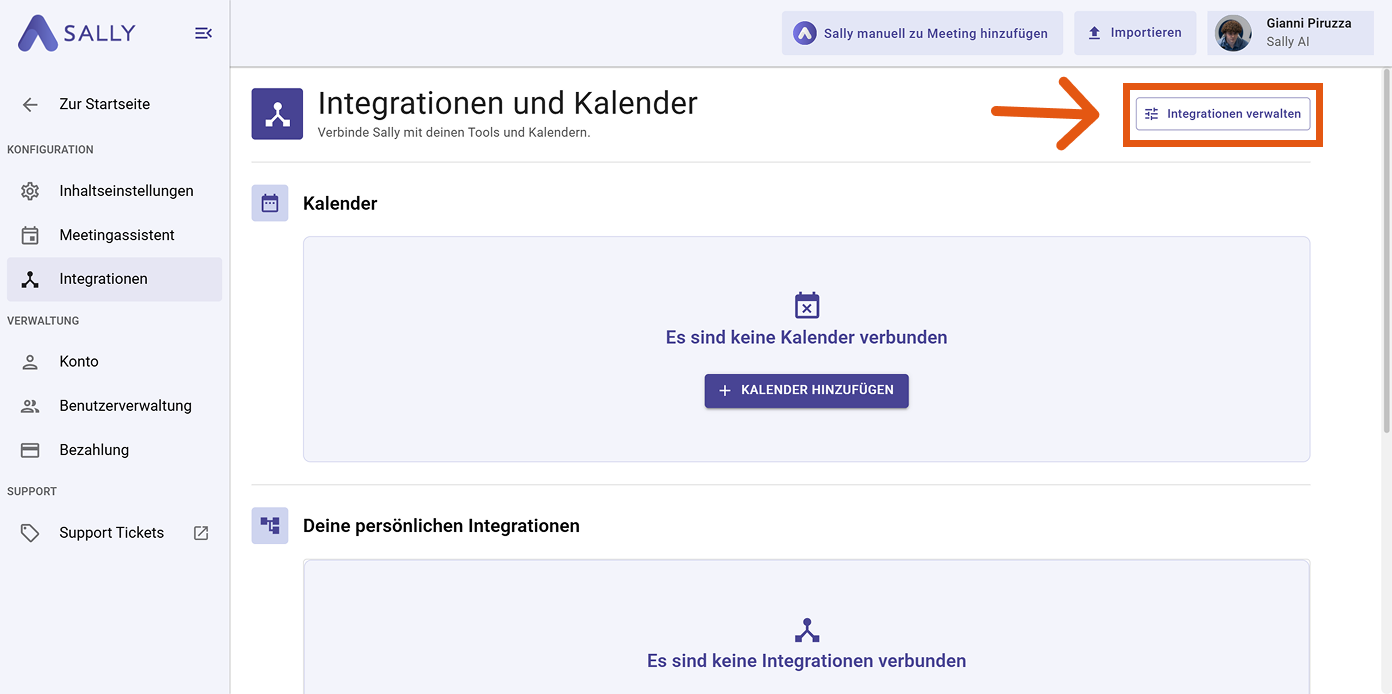
Task: Click the no-integrations icon in the empty panel
Action: pos(807,630)
